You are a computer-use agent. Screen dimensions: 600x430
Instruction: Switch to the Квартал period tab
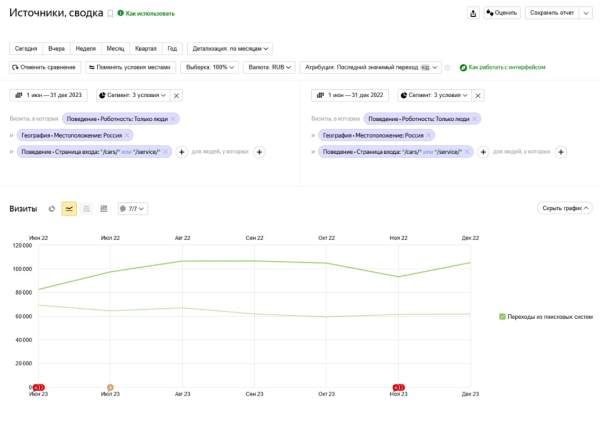(145, 48)
